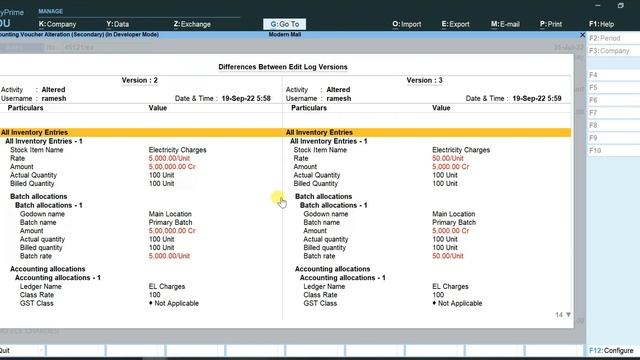Click Version 2 'EL Charges' ledger name
640x360 pixels.
pyautogui.click(x=167, y=287)
